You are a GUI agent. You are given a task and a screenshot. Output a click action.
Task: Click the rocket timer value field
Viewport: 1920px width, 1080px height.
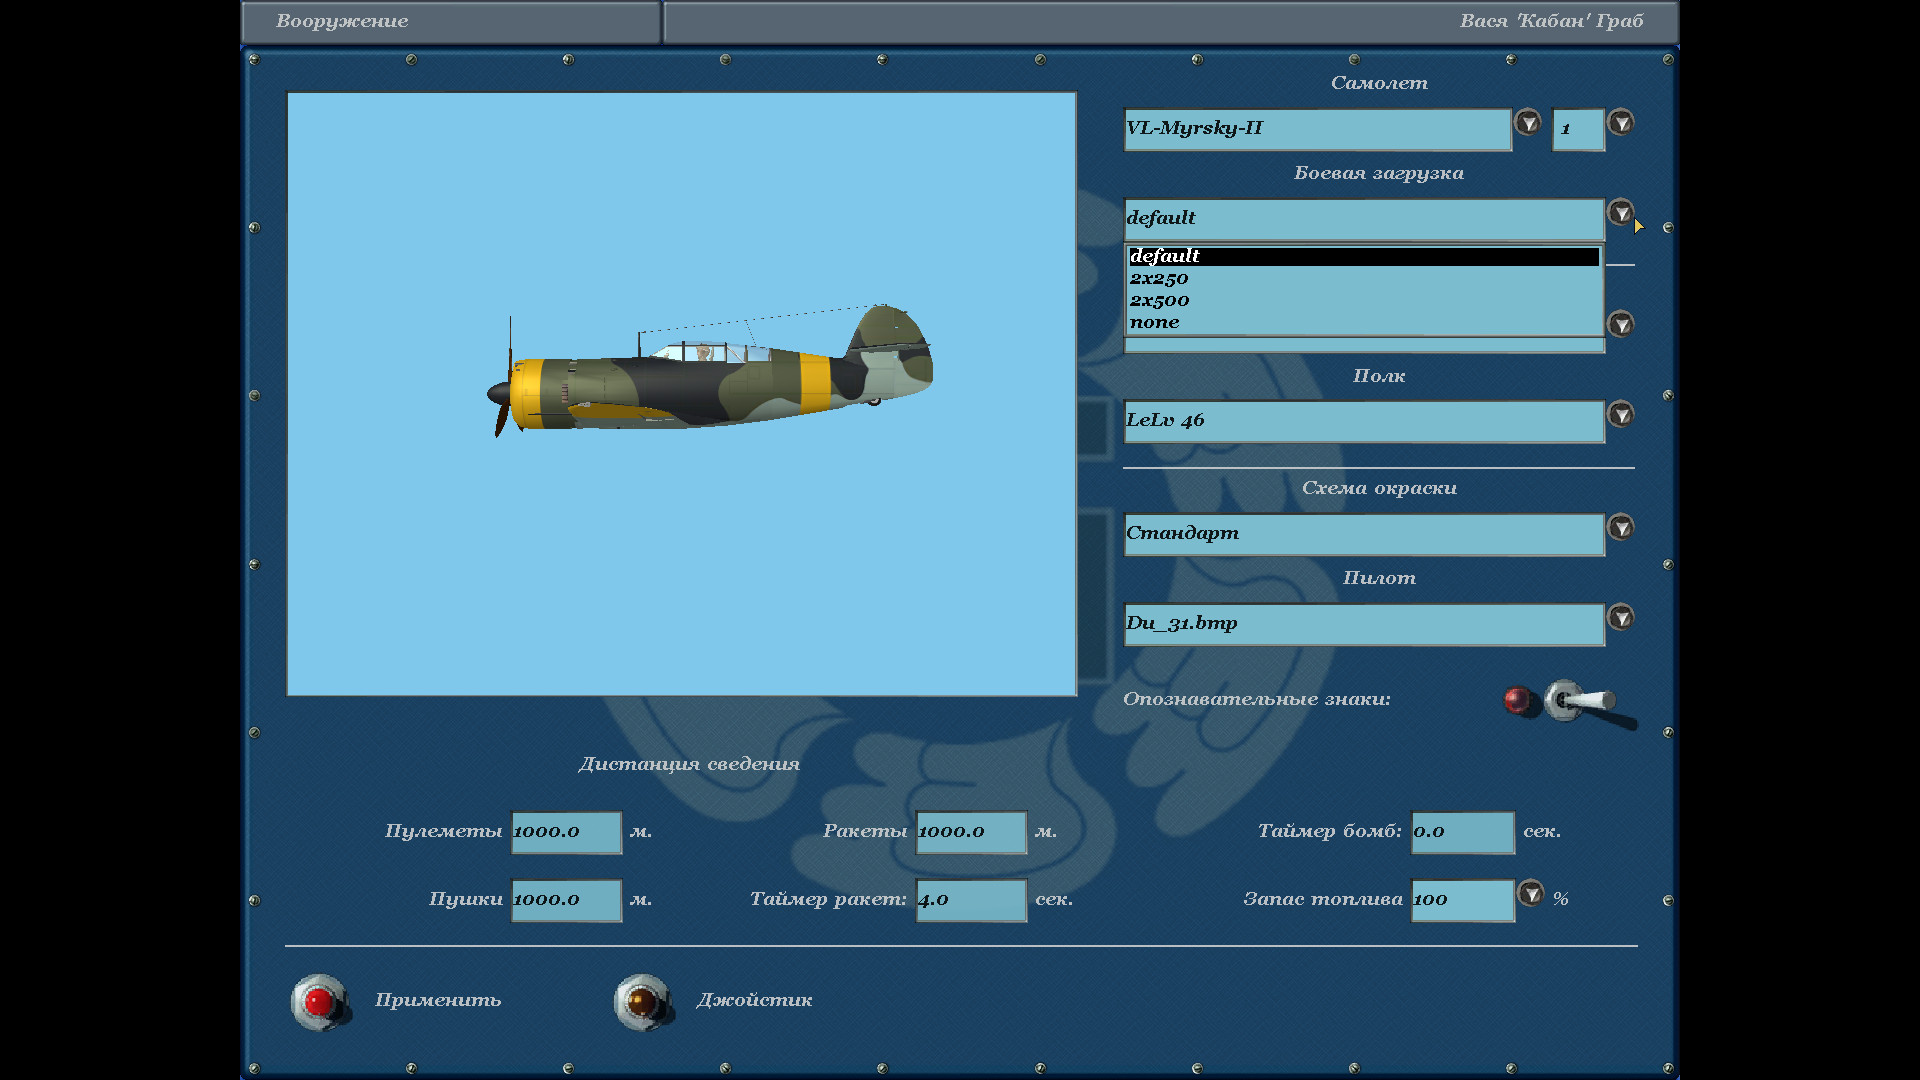pos(970,900)
